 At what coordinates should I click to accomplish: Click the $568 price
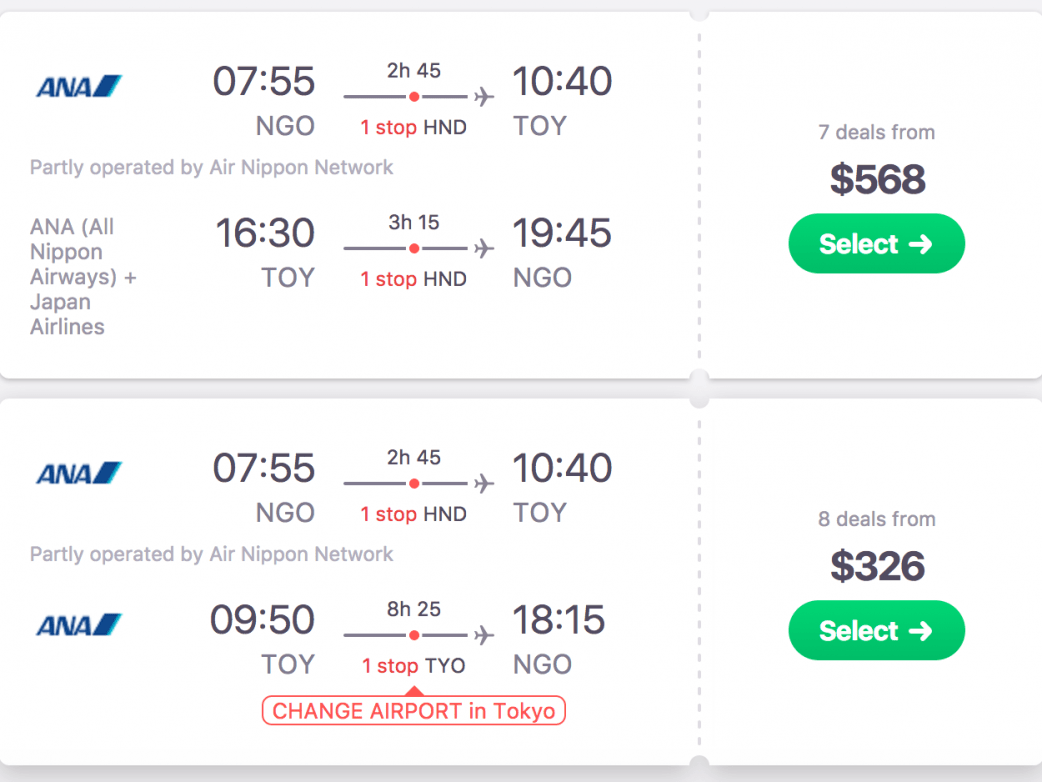877,180
